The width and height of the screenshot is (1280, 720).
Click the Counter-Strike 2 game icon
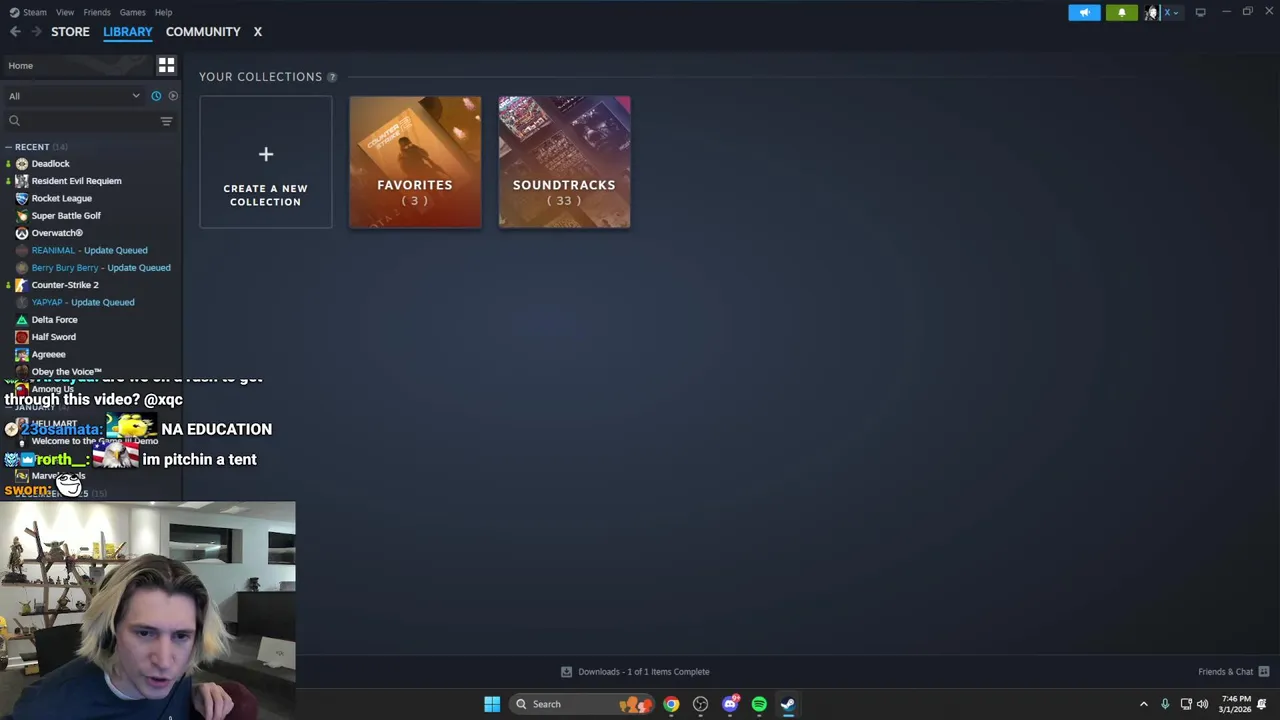[x=22, y=285]
